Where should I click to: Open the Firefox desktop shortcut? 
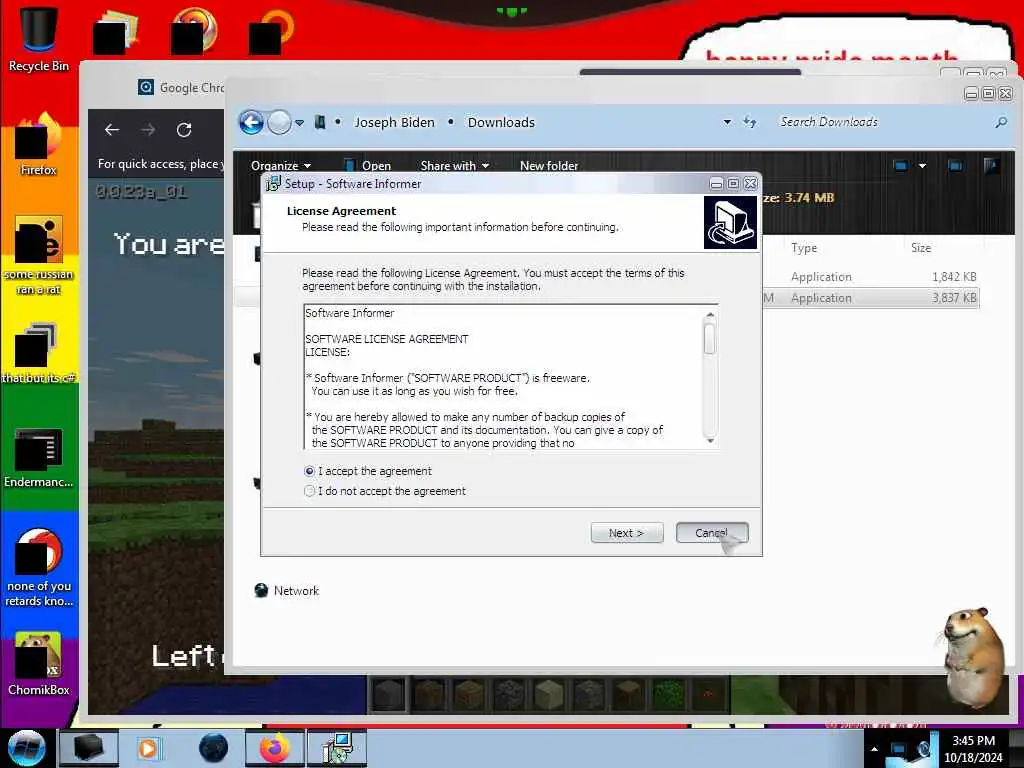click(x=39, y=144)
